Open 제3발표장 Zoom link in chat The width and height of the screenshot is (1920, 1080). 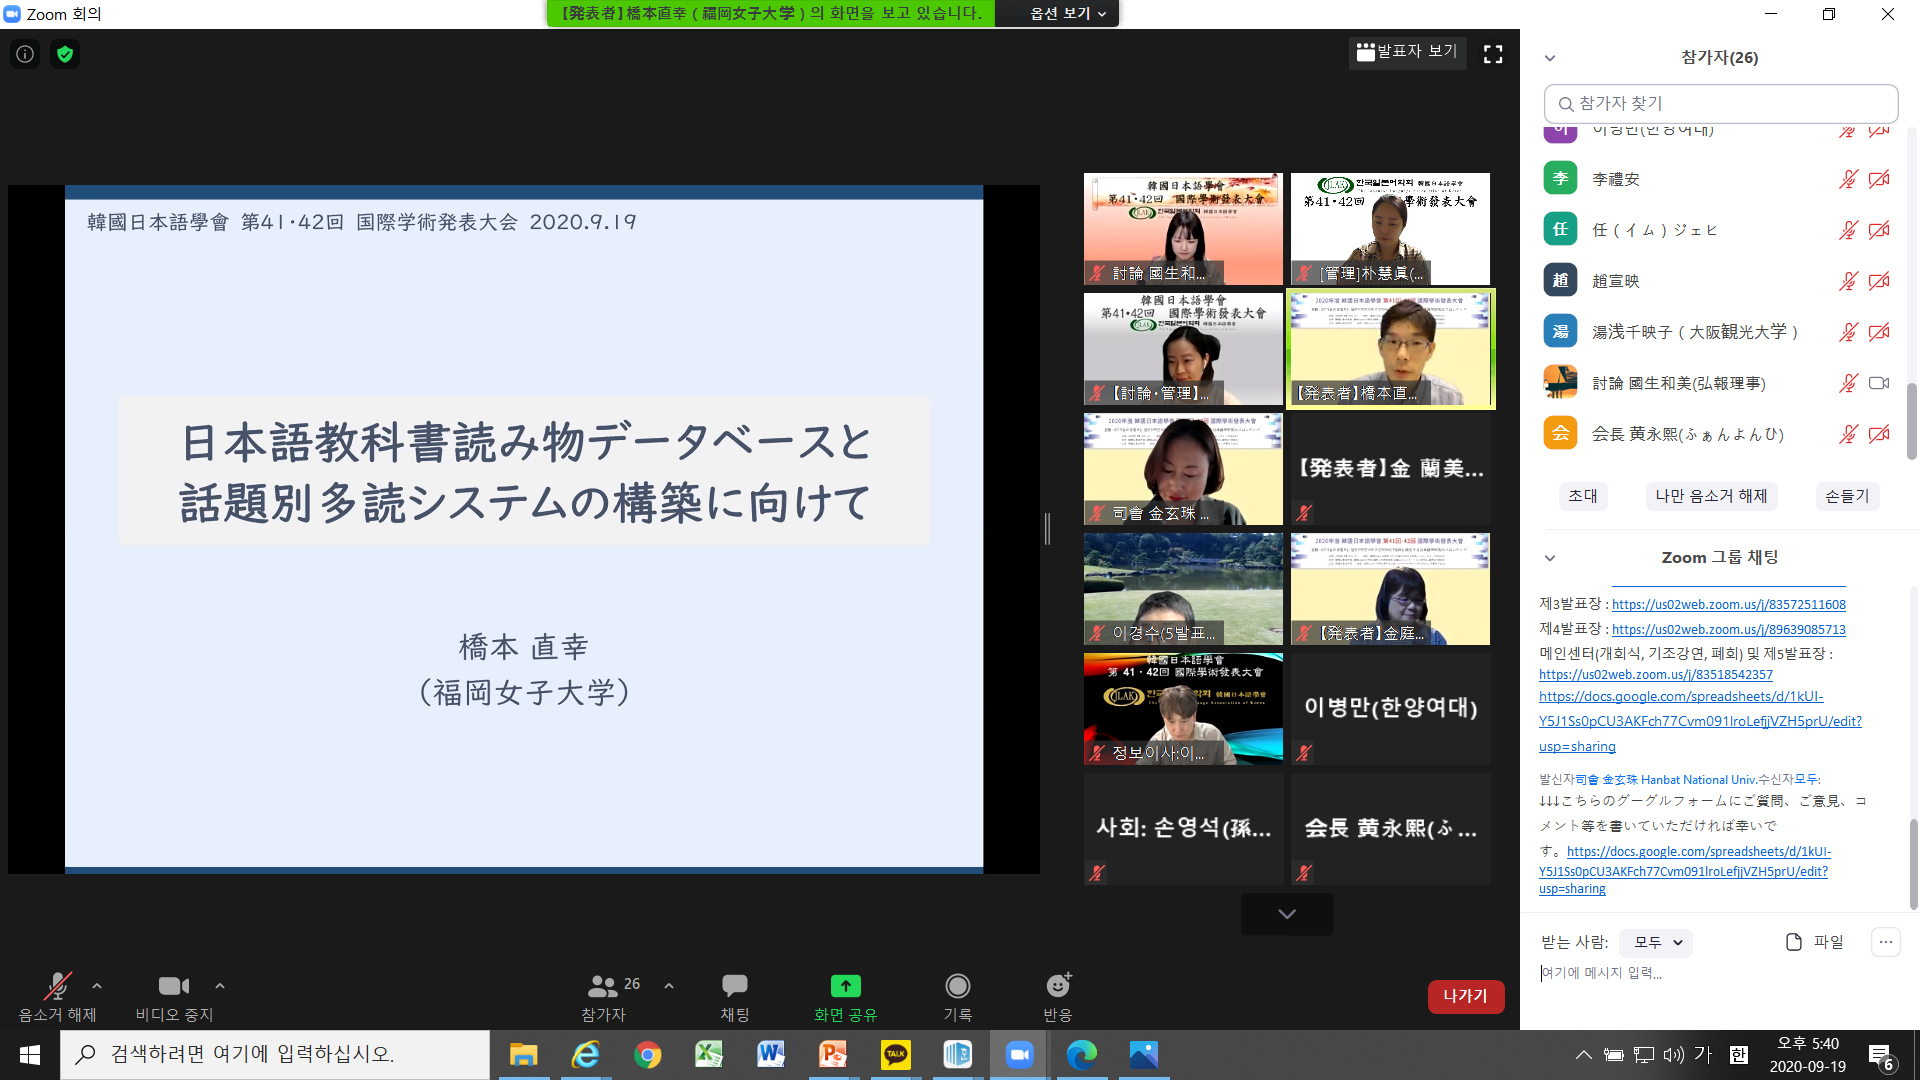tap(1728, 604)
